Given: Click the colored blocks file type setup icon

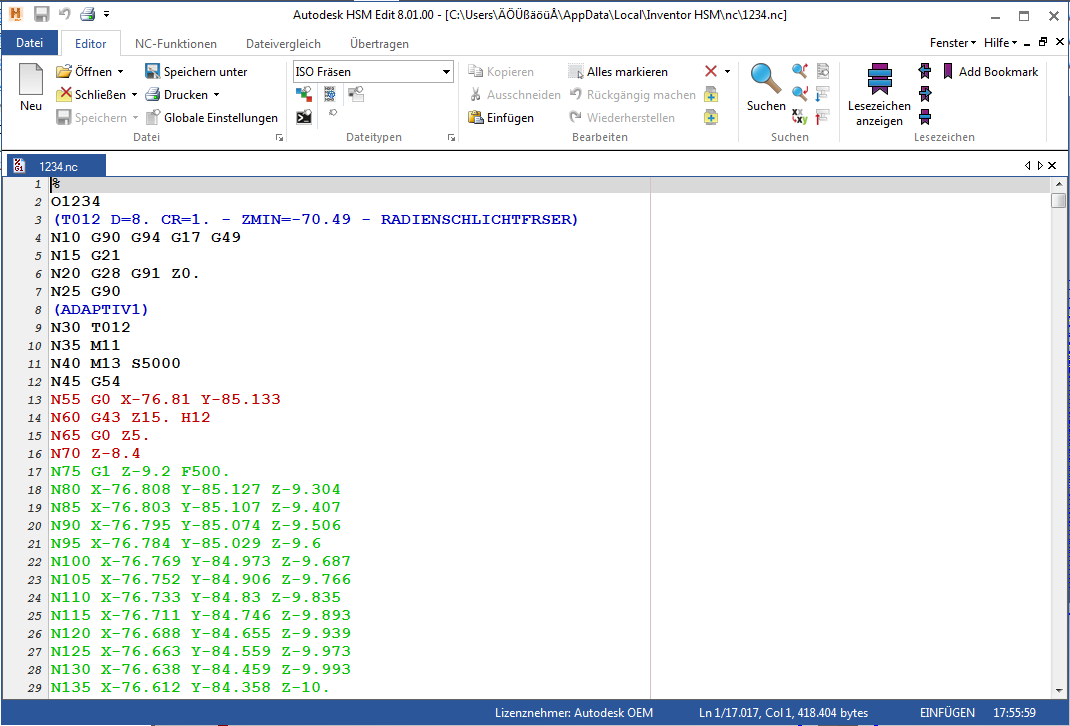Looking at the screenshot, I should (304, 93).
